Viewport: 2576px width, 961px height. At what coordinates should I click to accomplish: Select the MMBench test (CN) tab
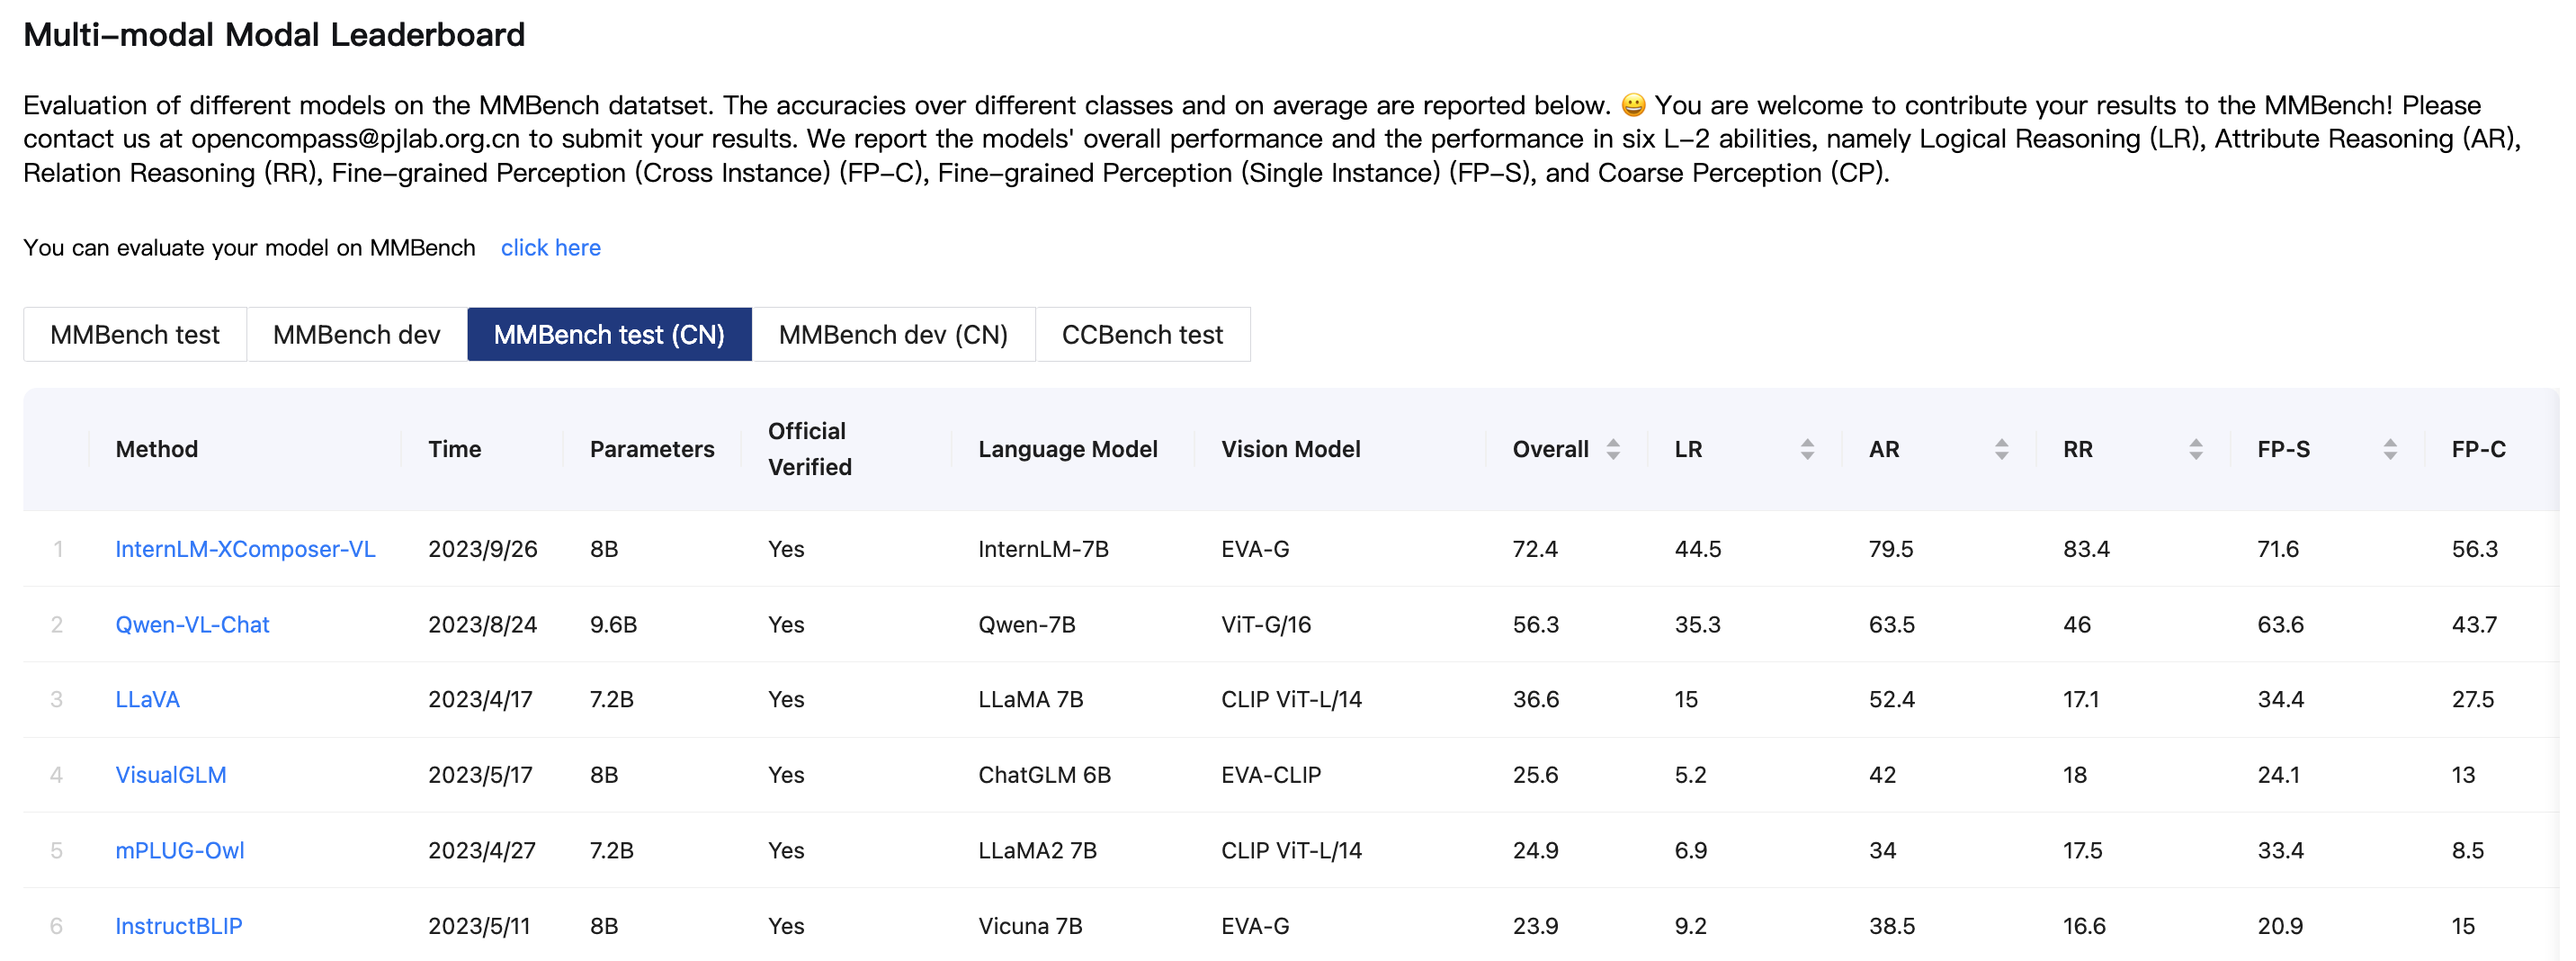[x=609, y=335]
